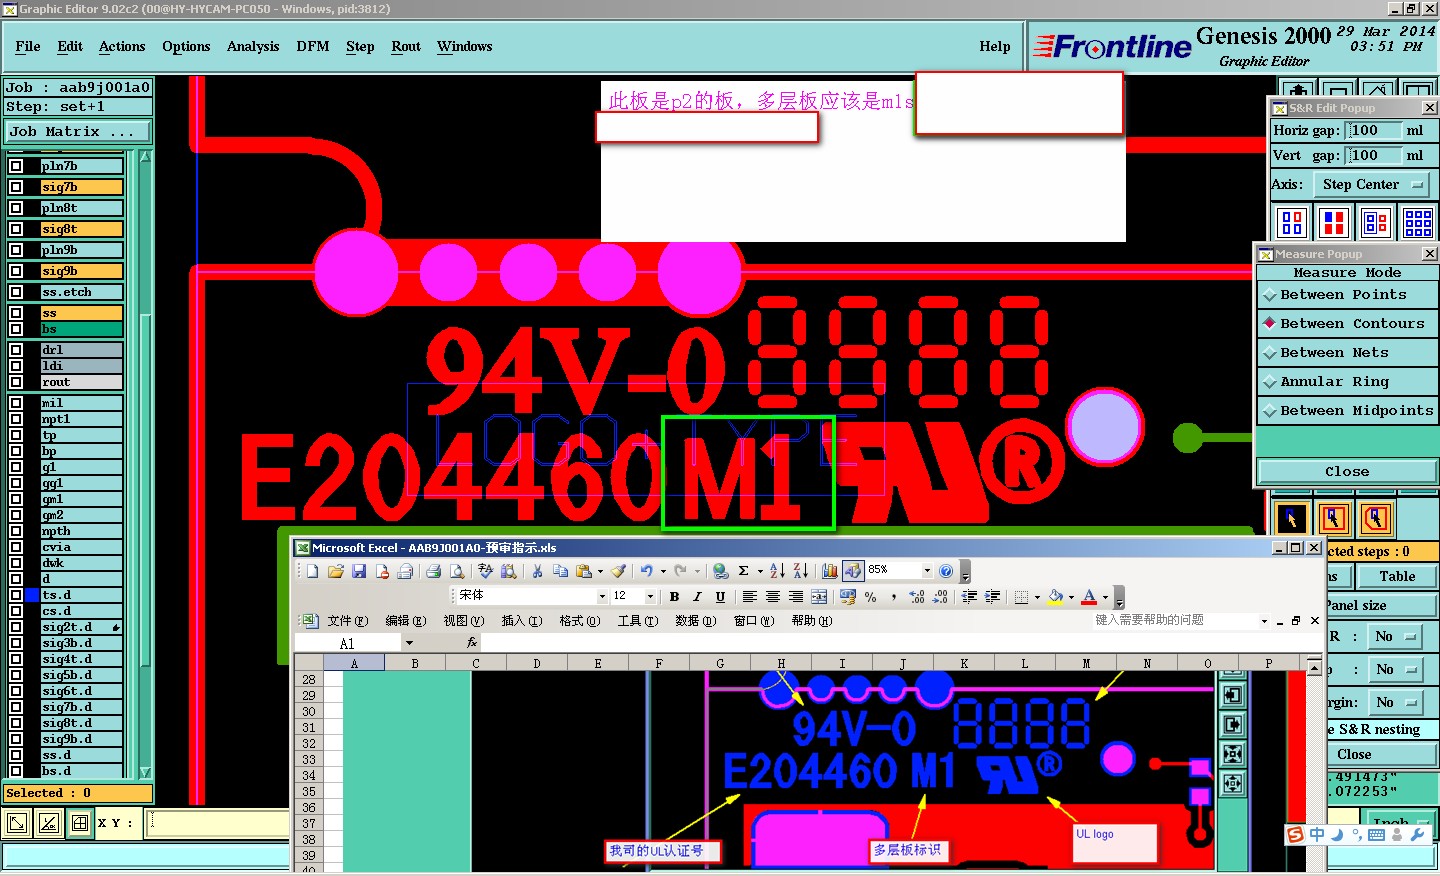This screenshot has width=1440, height=876.
Task: Open the Rout menu
Action: (x=406, y=47)
